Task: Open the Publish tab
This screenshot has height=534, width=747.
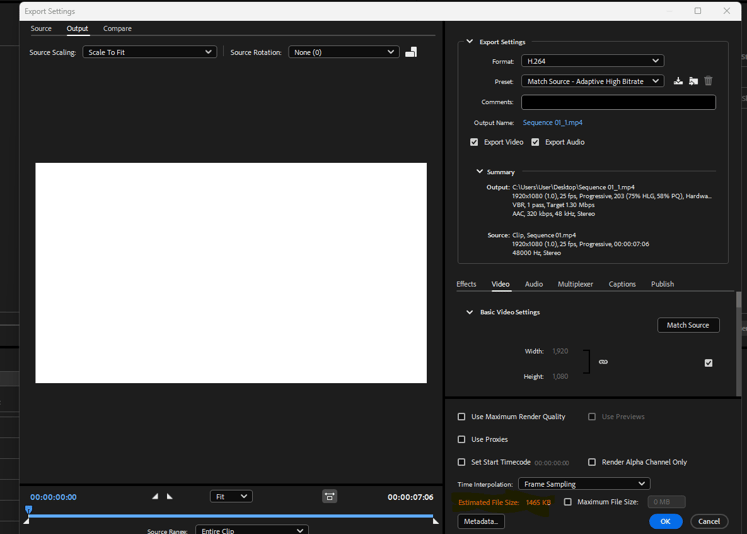Action: point(662,284)
